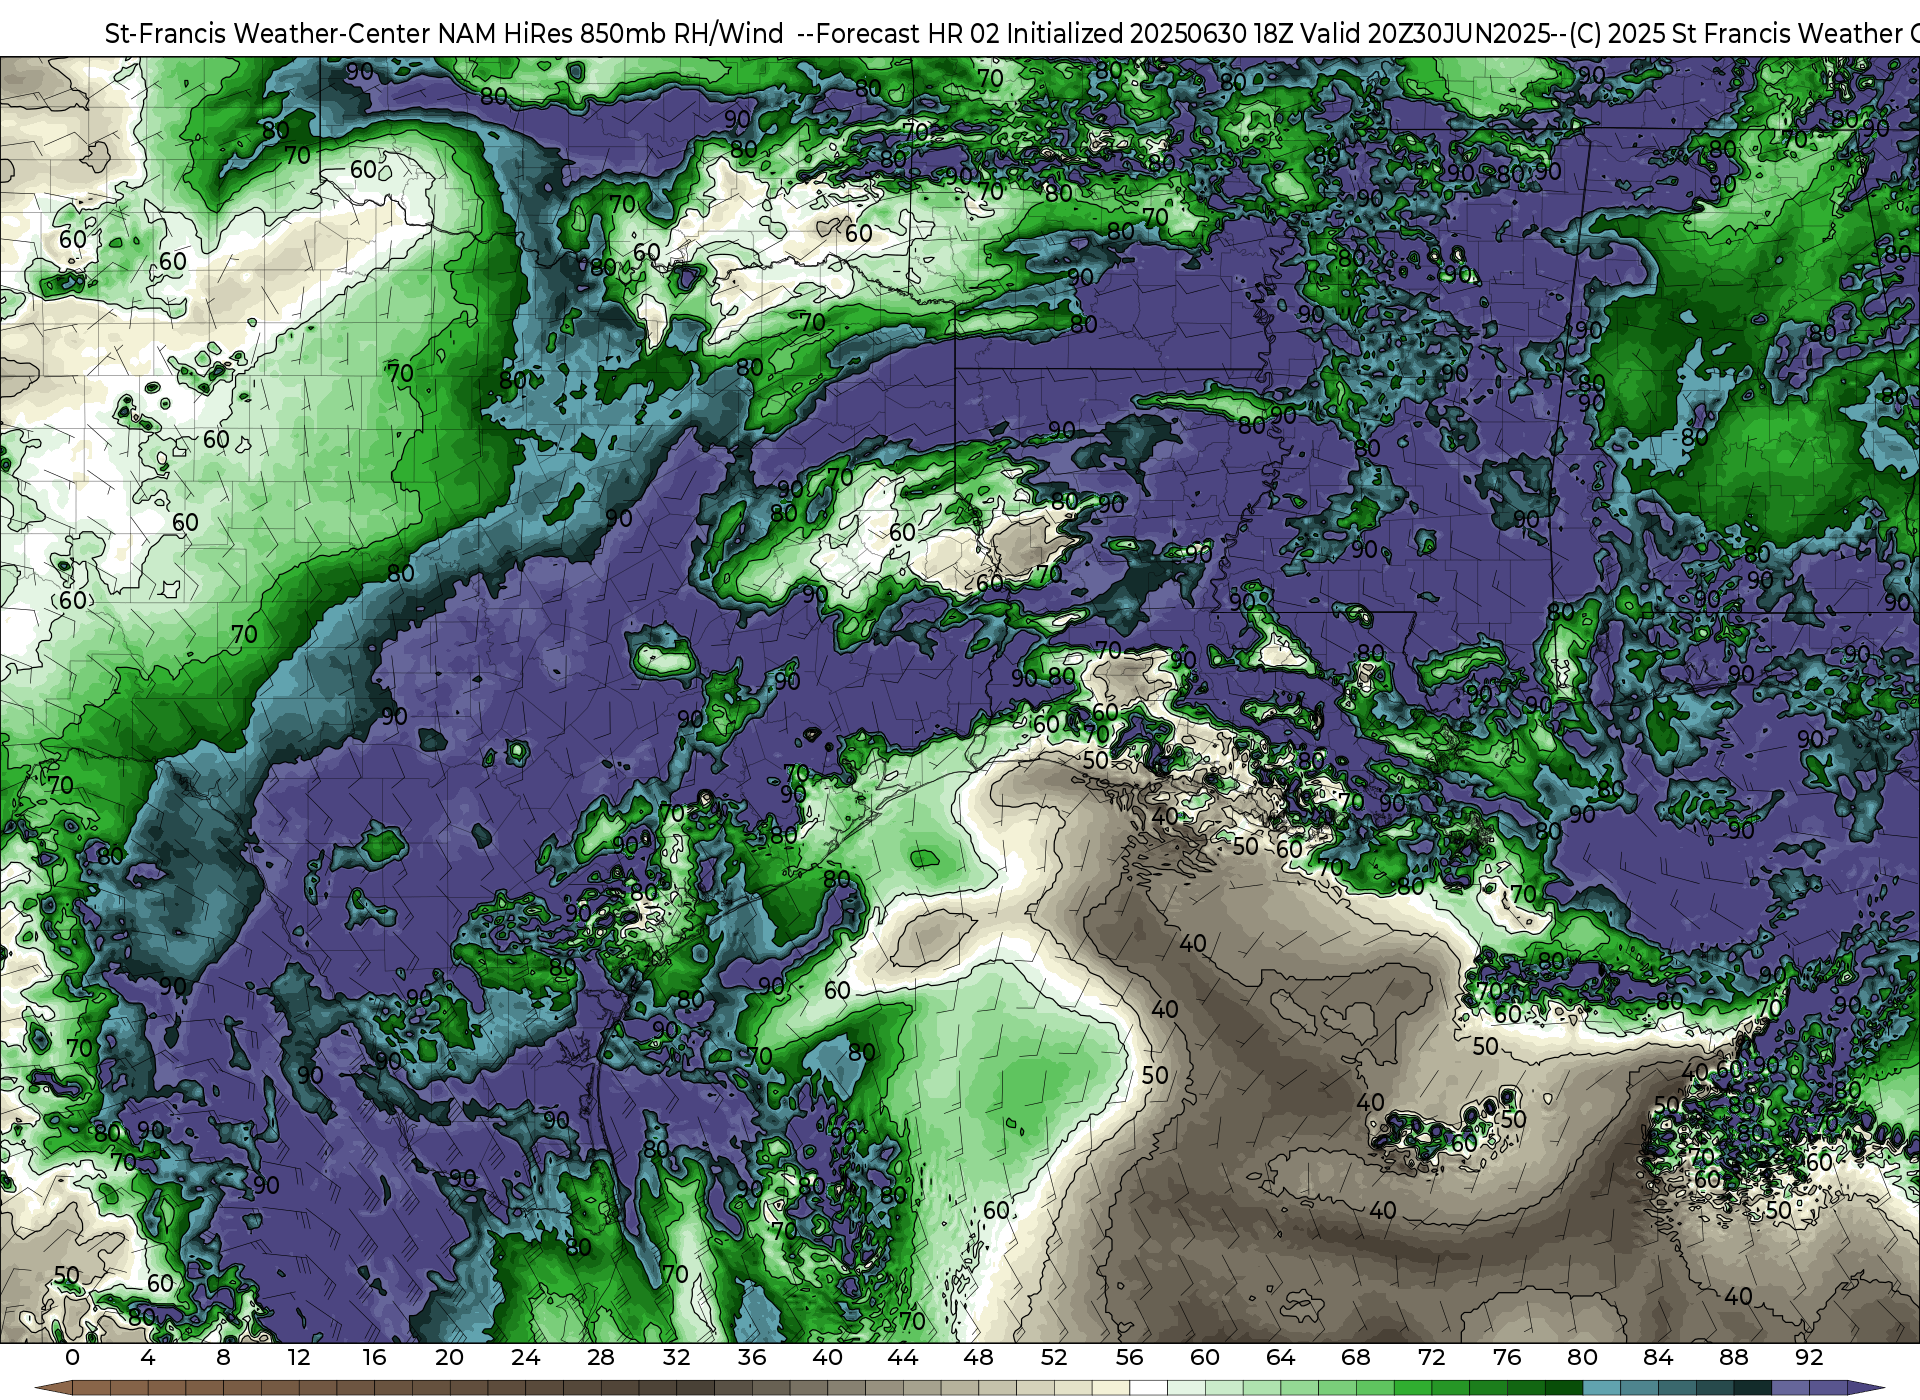The width and height of the screenshot is (1920, 1400).
Task: Click the "Valid 20Z30JUN2025" timestamp text
Action: [x=1426, y=34]
